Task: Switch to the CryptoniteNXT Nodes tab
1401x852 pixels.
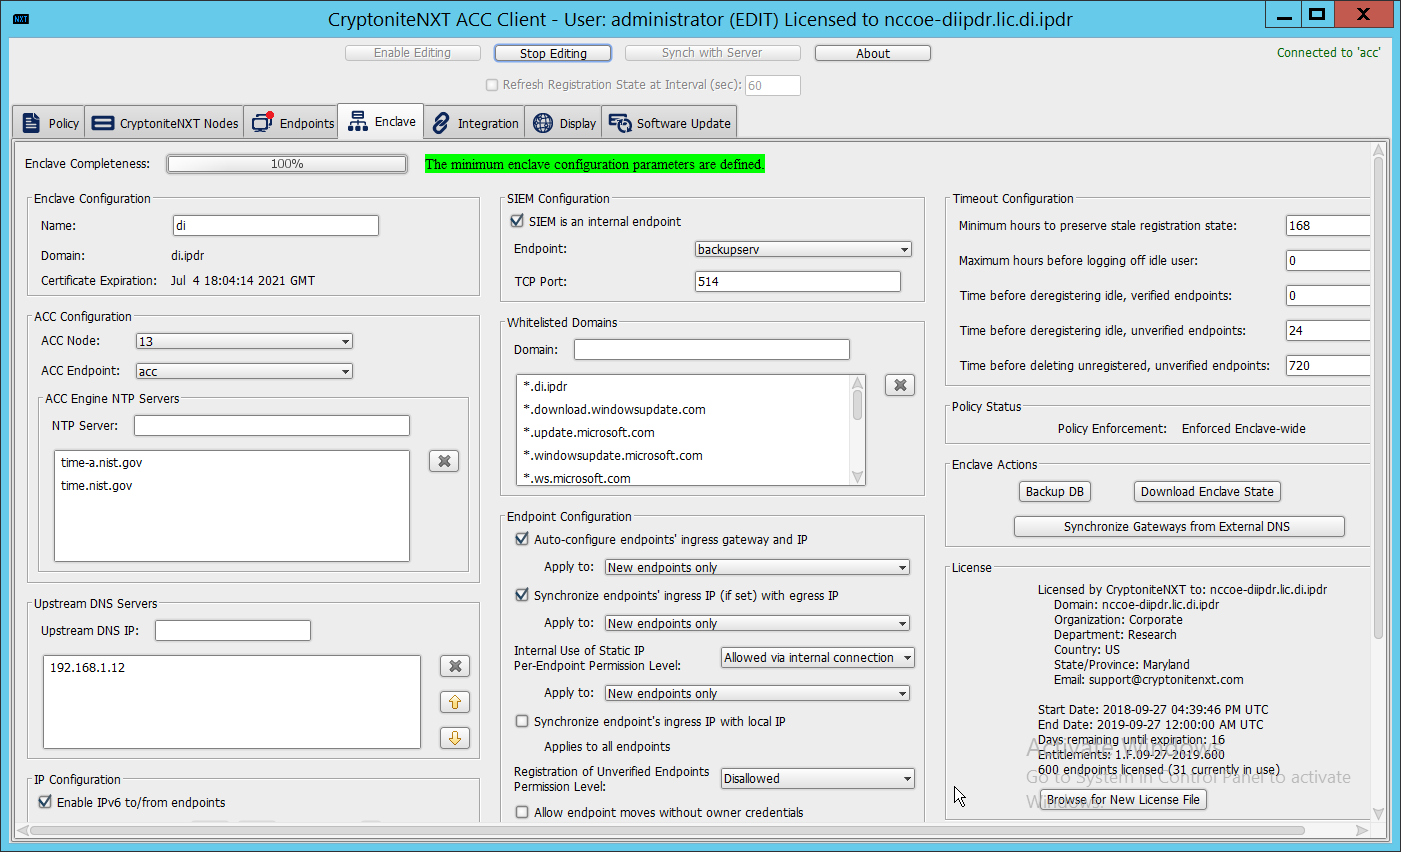Action: pyautogui.click(x=165, y=123)
